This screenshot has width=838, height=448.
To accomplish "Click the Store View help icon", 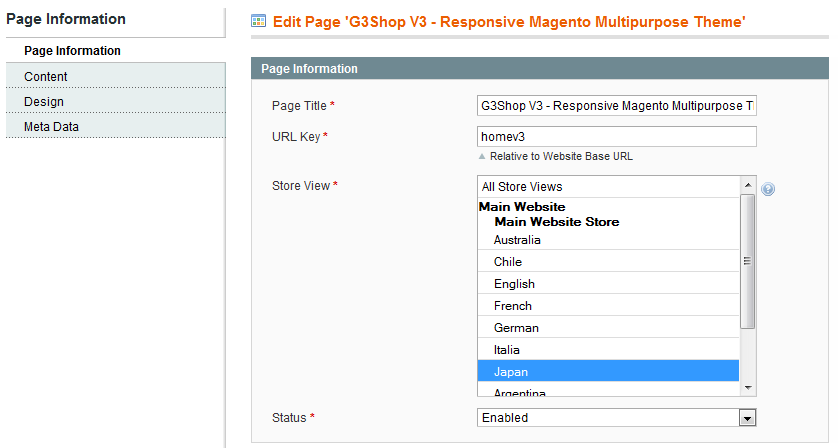I will point(767,189).
